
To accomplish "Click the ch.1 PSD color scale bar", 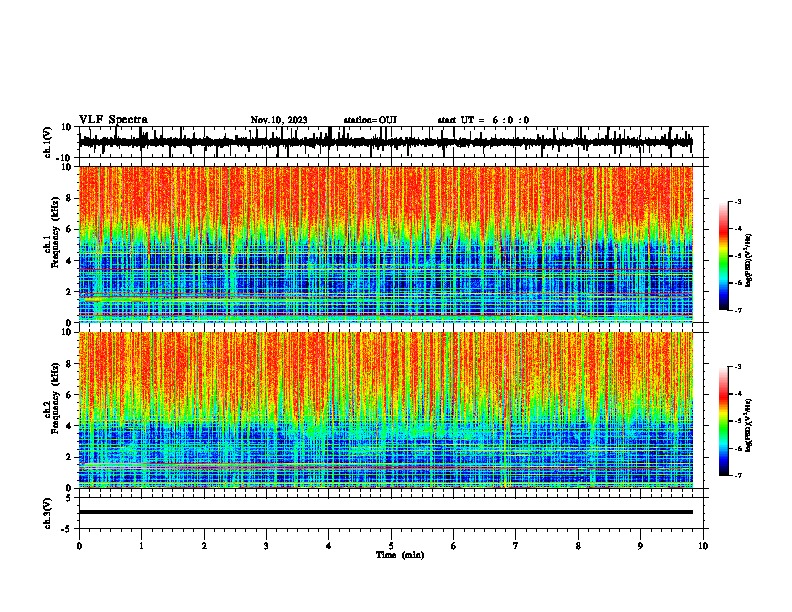I will pyautogui.click(x=724, y=256).
